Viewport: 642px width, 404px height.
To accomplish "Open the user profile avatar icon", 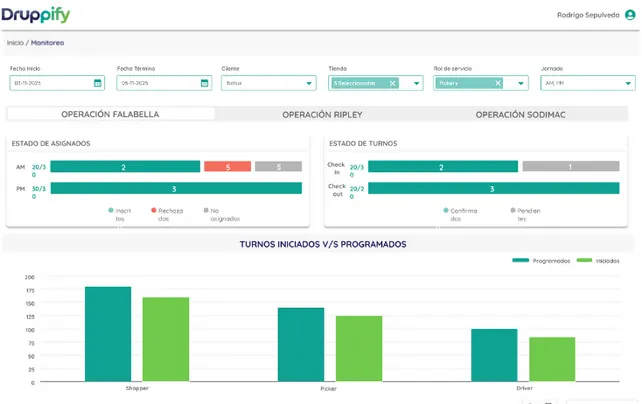I will pos(630,15).
